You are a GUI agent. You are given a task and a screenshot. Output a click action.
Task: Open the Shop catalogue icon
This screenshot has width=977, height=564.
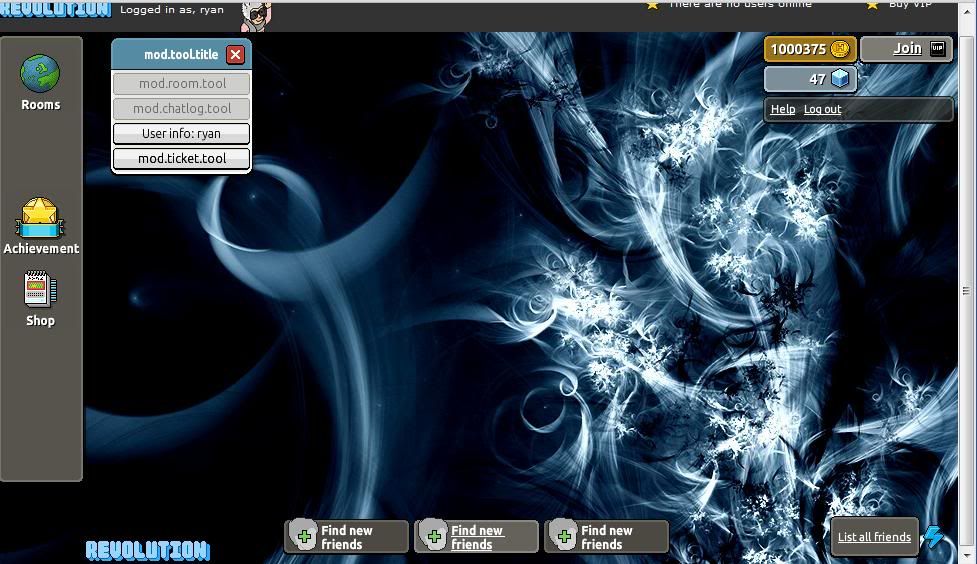pos(40,290)
